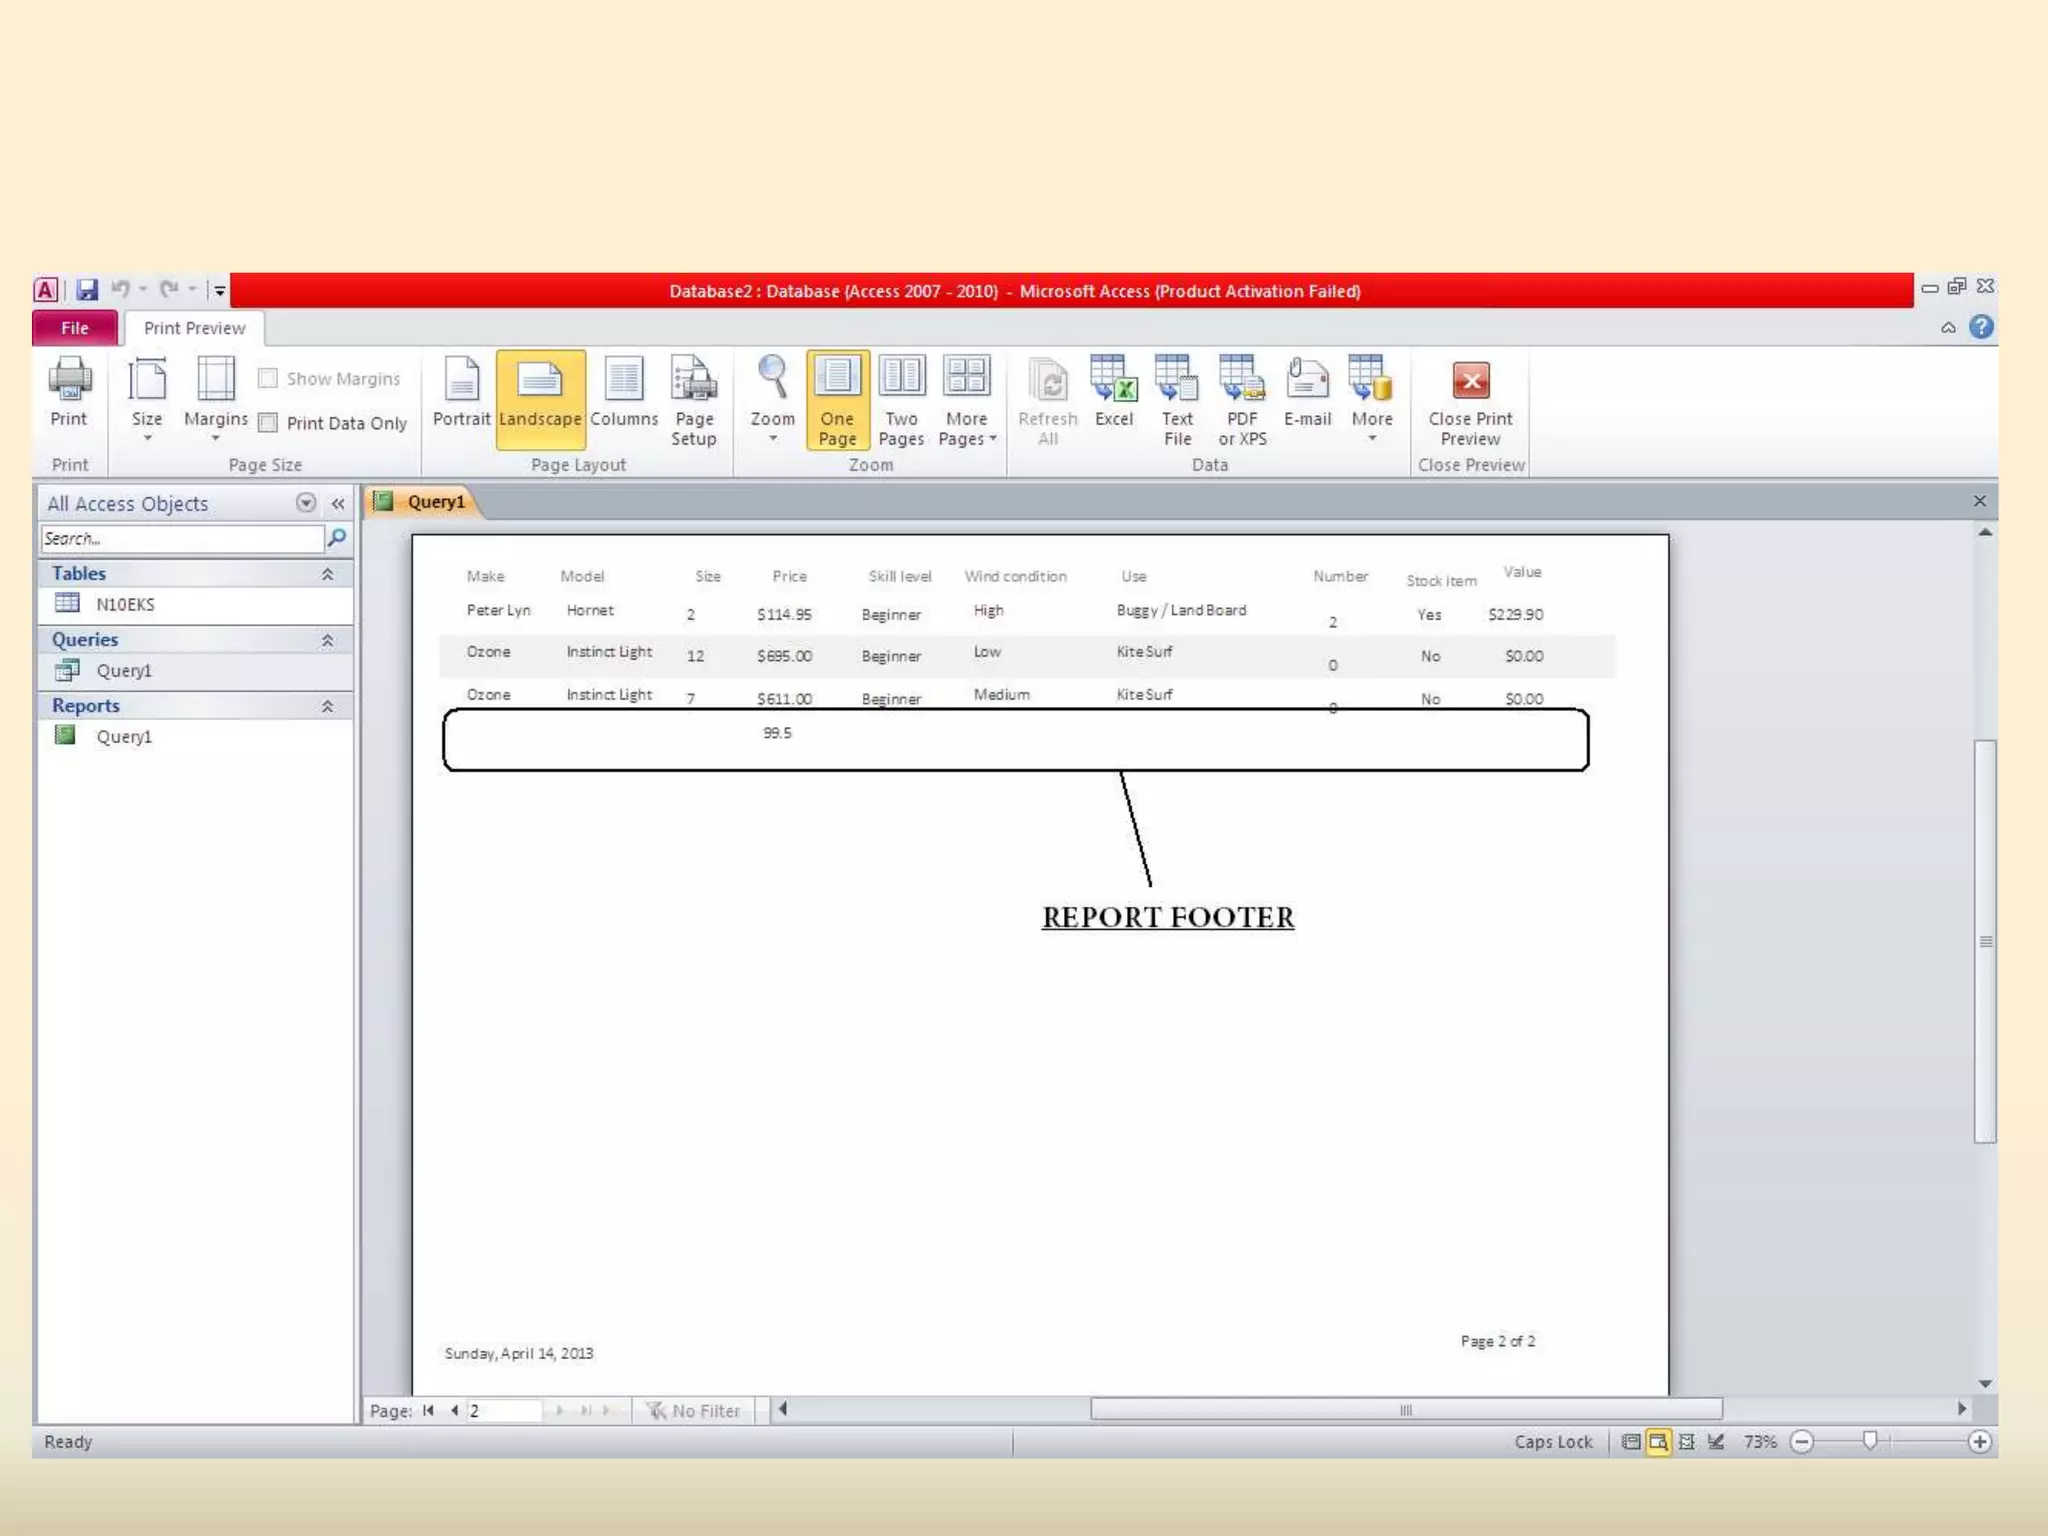The image size is (2048, 1536).
Task: Open the Size dropdown
Action: (x=147, y=398)
